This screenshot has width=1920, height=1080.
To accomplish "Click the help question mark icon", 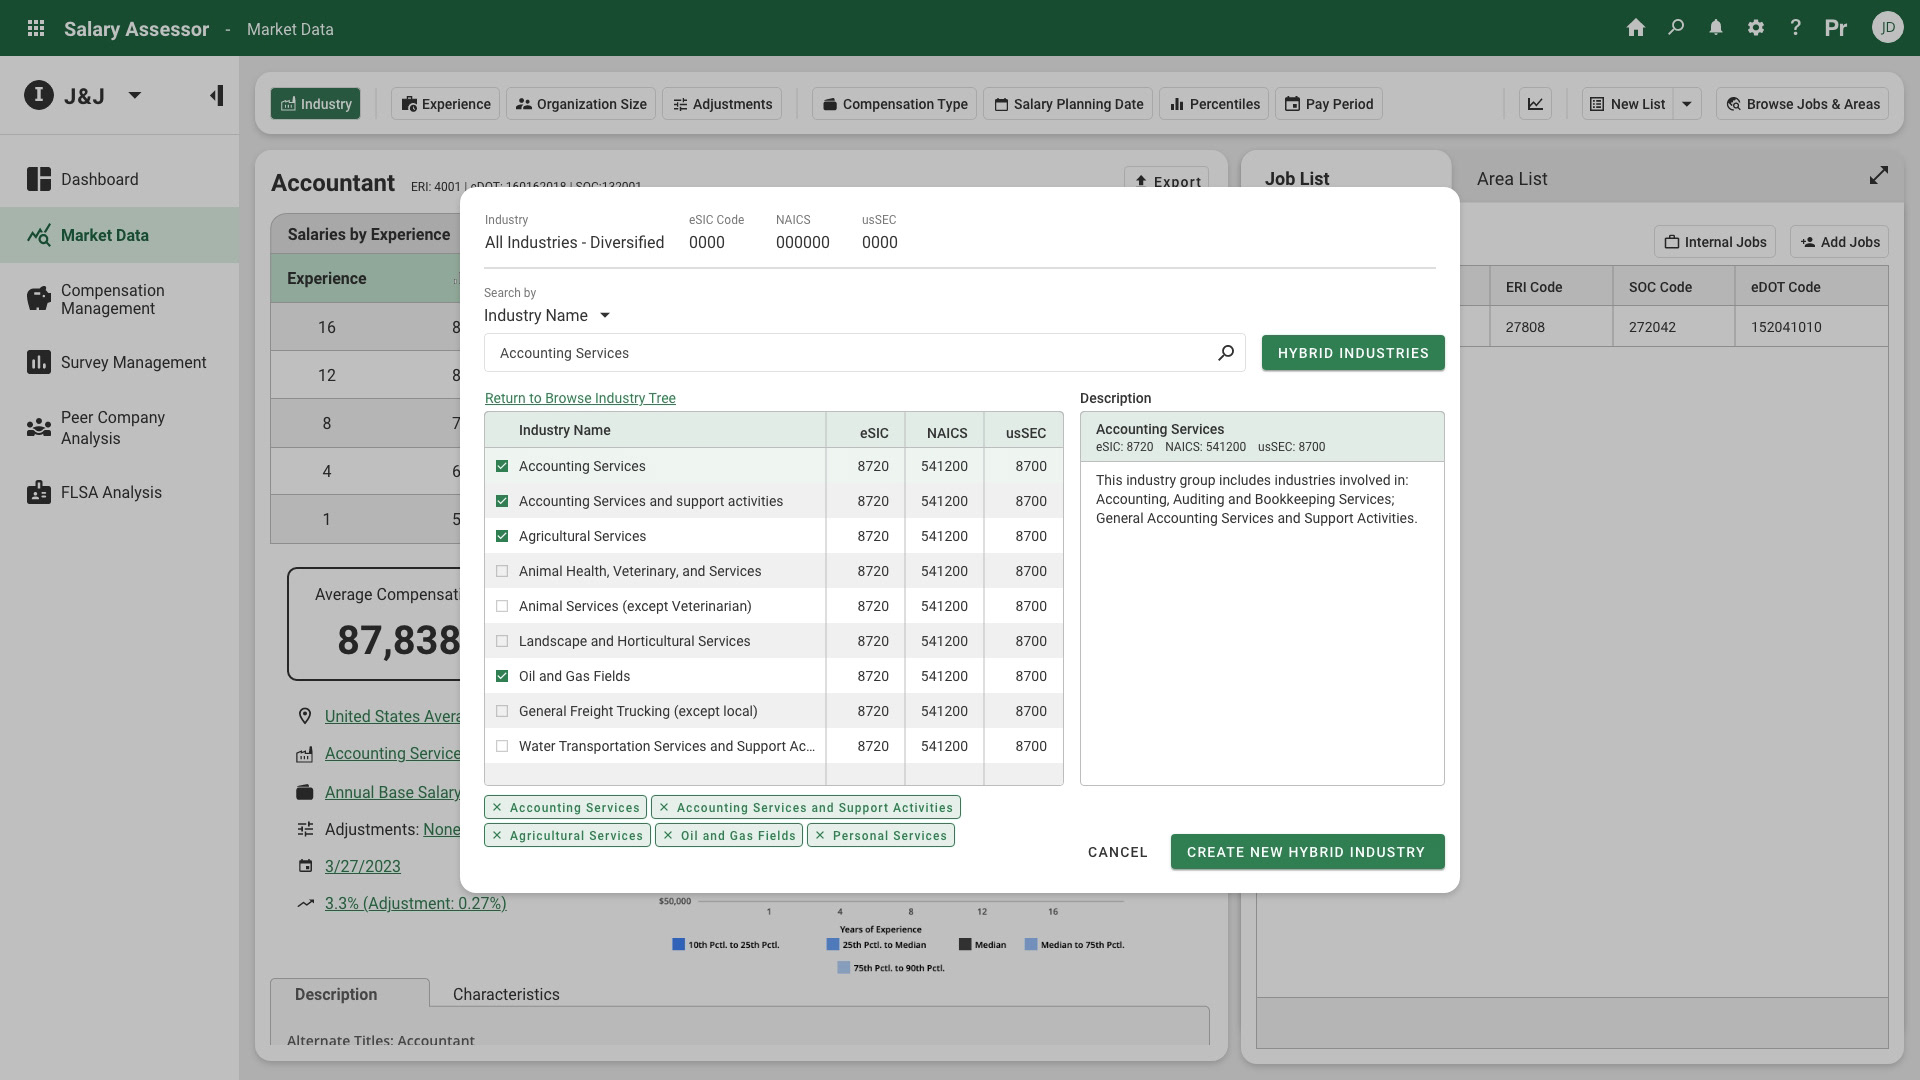I will (x=1796, y=28).
